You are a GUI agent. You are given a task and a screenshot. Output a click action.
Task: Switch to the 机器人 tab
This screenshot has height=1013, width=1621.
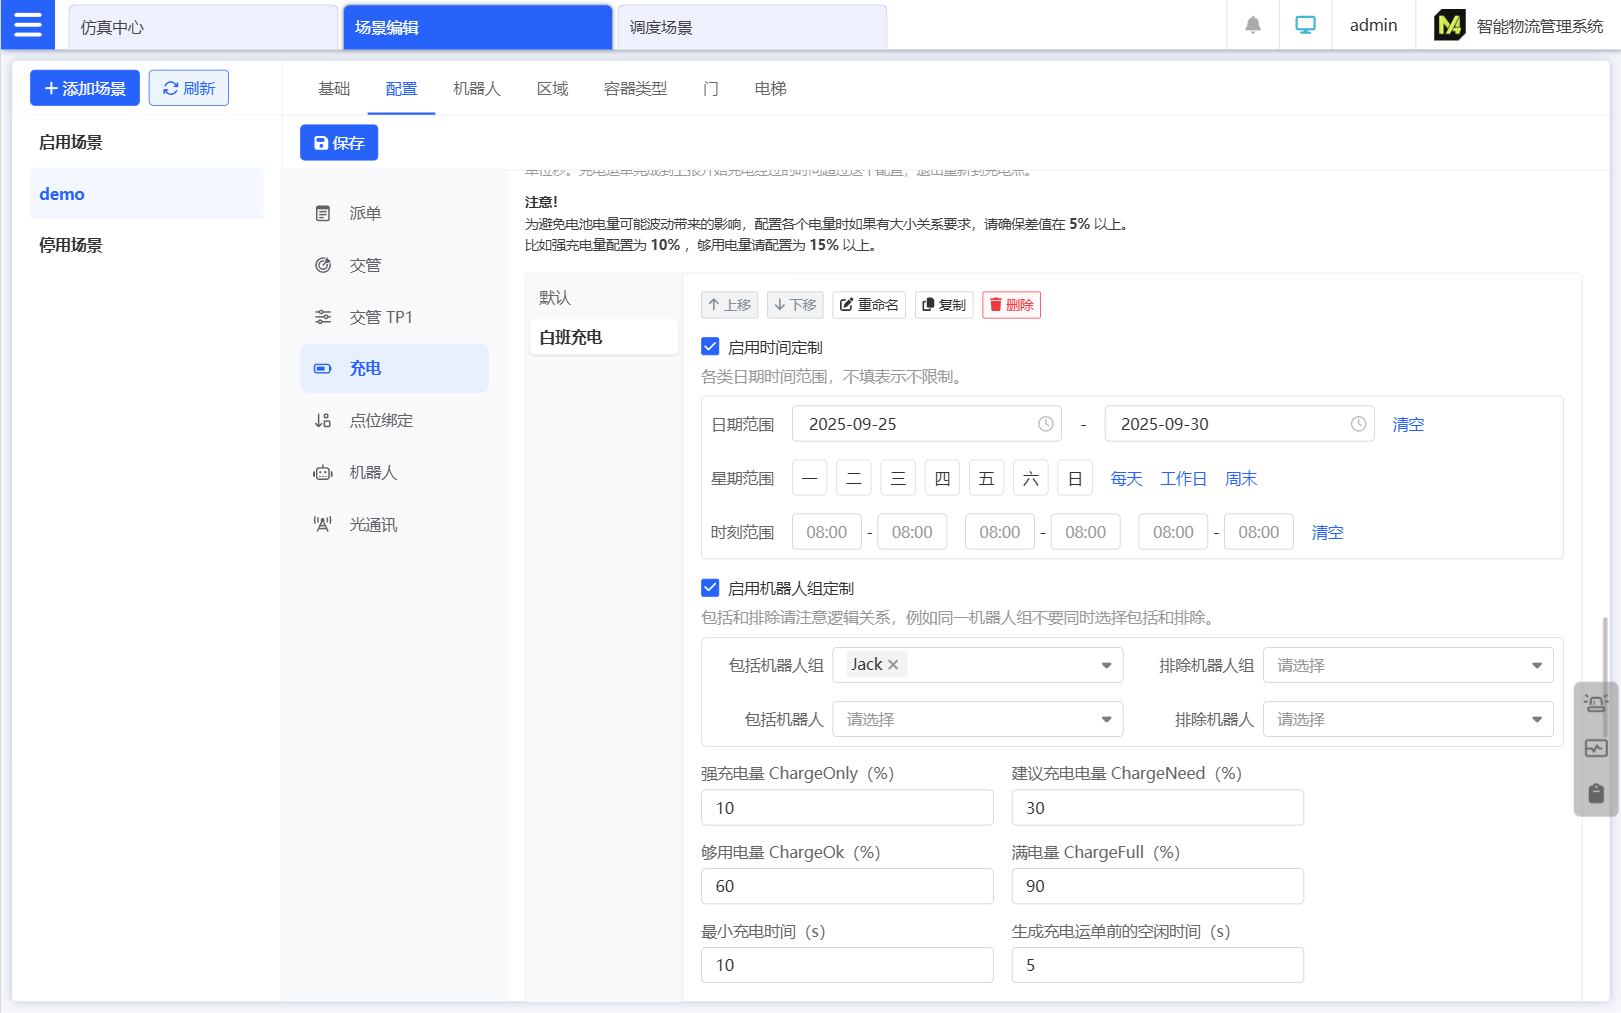click(476, 89)
